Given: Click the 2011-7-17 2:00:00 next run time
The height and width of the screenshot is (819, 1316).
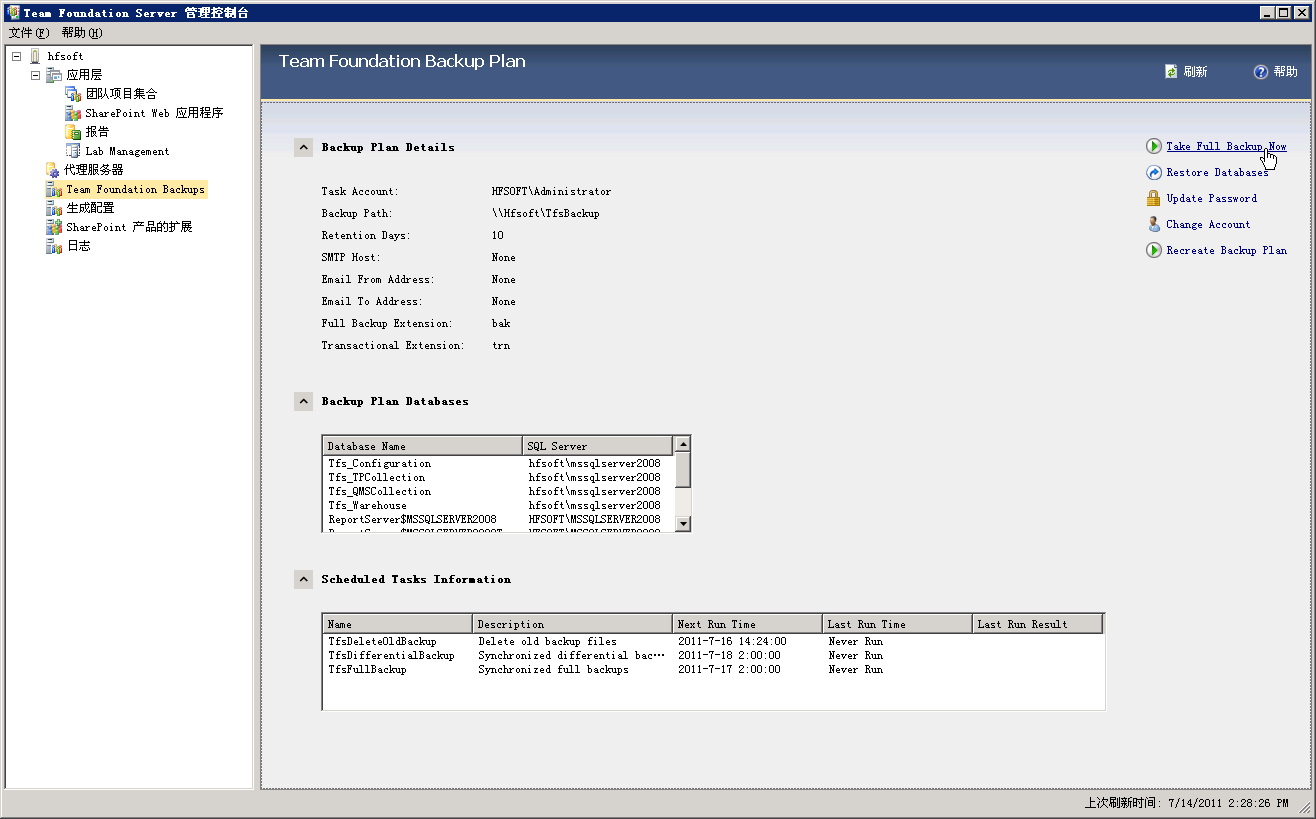Looking at the screenshot, I should click(729, 670).
